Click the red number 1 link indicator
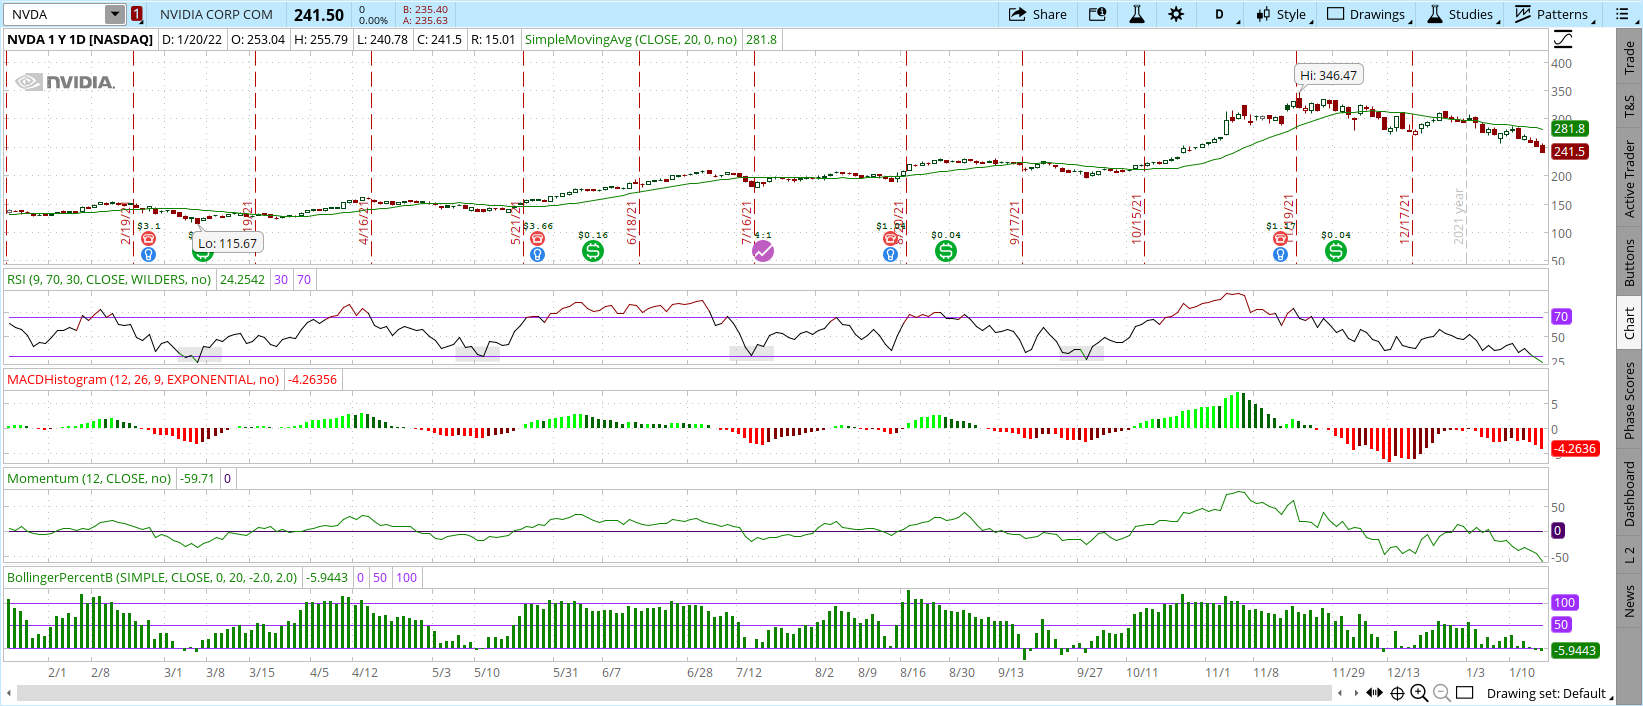The width and height of the screenshot is (1643, 706). 137,14
